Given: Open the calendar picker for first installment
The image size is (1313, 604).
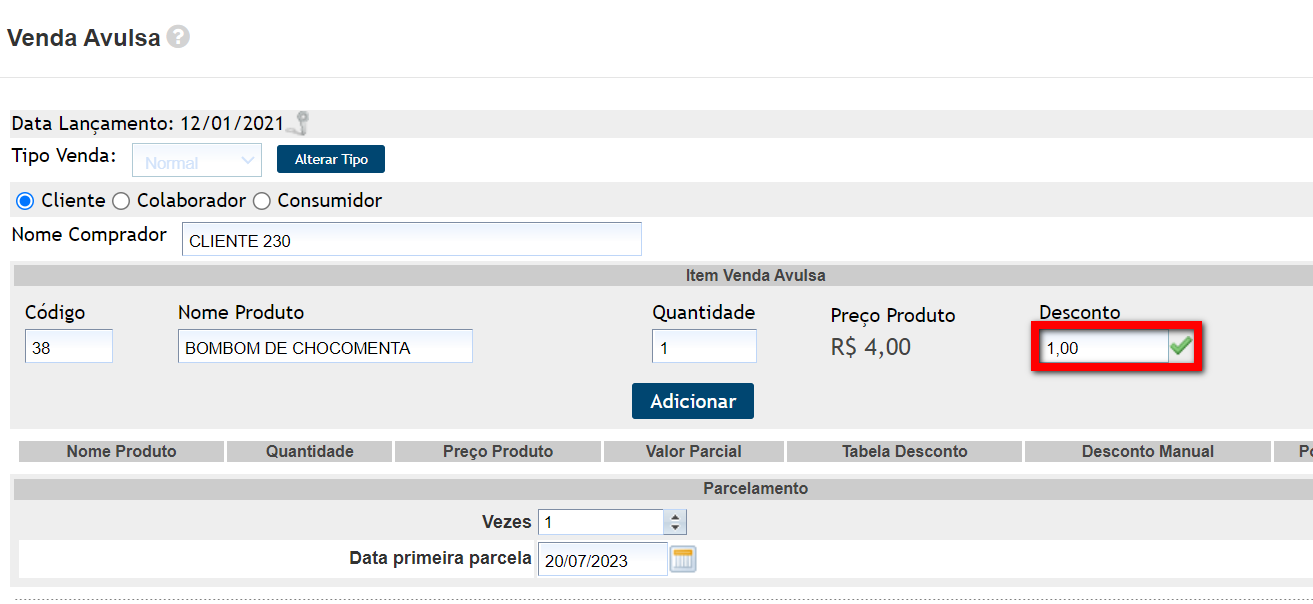Looking at the screenshot, I should click(683, 559).
